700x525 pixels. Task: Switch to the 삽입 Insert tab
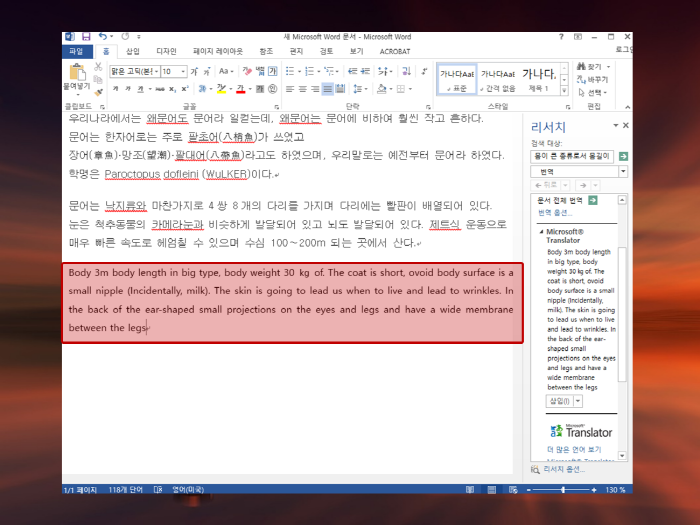[133, 51]
